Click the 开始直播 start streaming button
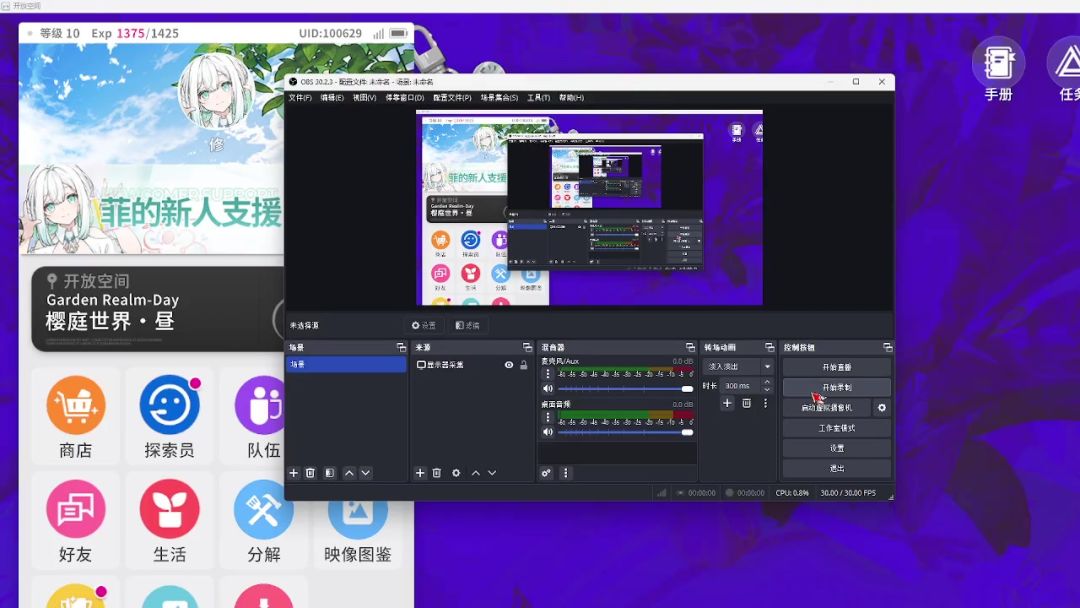This screenshot has height=608, width=1080. point(836,367)
